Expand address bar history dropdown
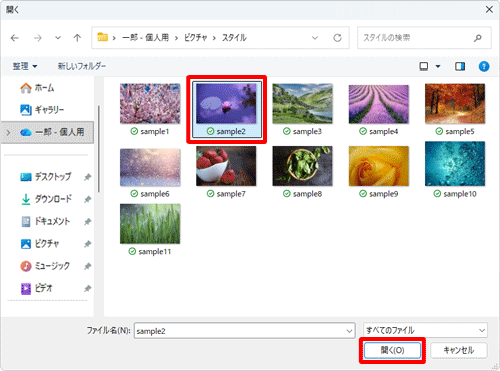Screen dimensions: 500x371 (x=315, y=38)
